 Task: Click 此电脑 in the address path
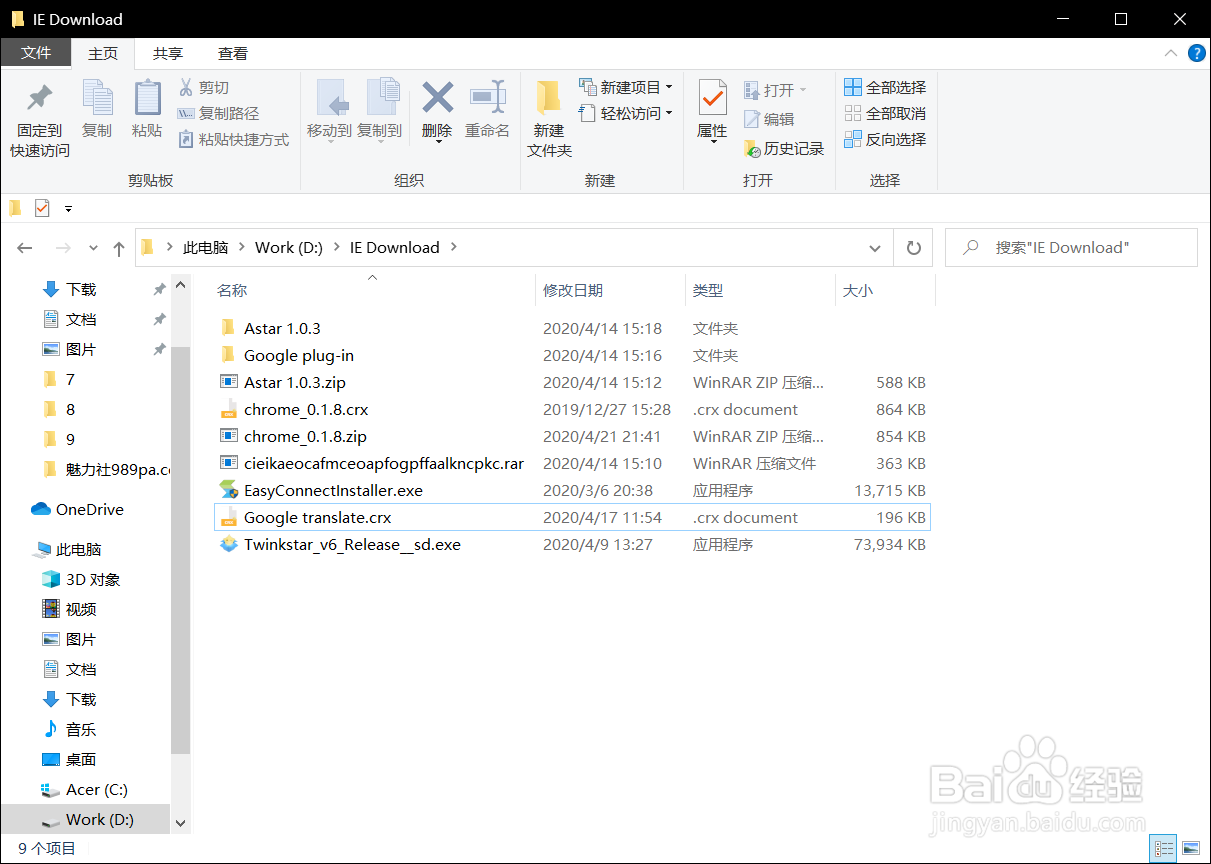(x=205, y=248)
